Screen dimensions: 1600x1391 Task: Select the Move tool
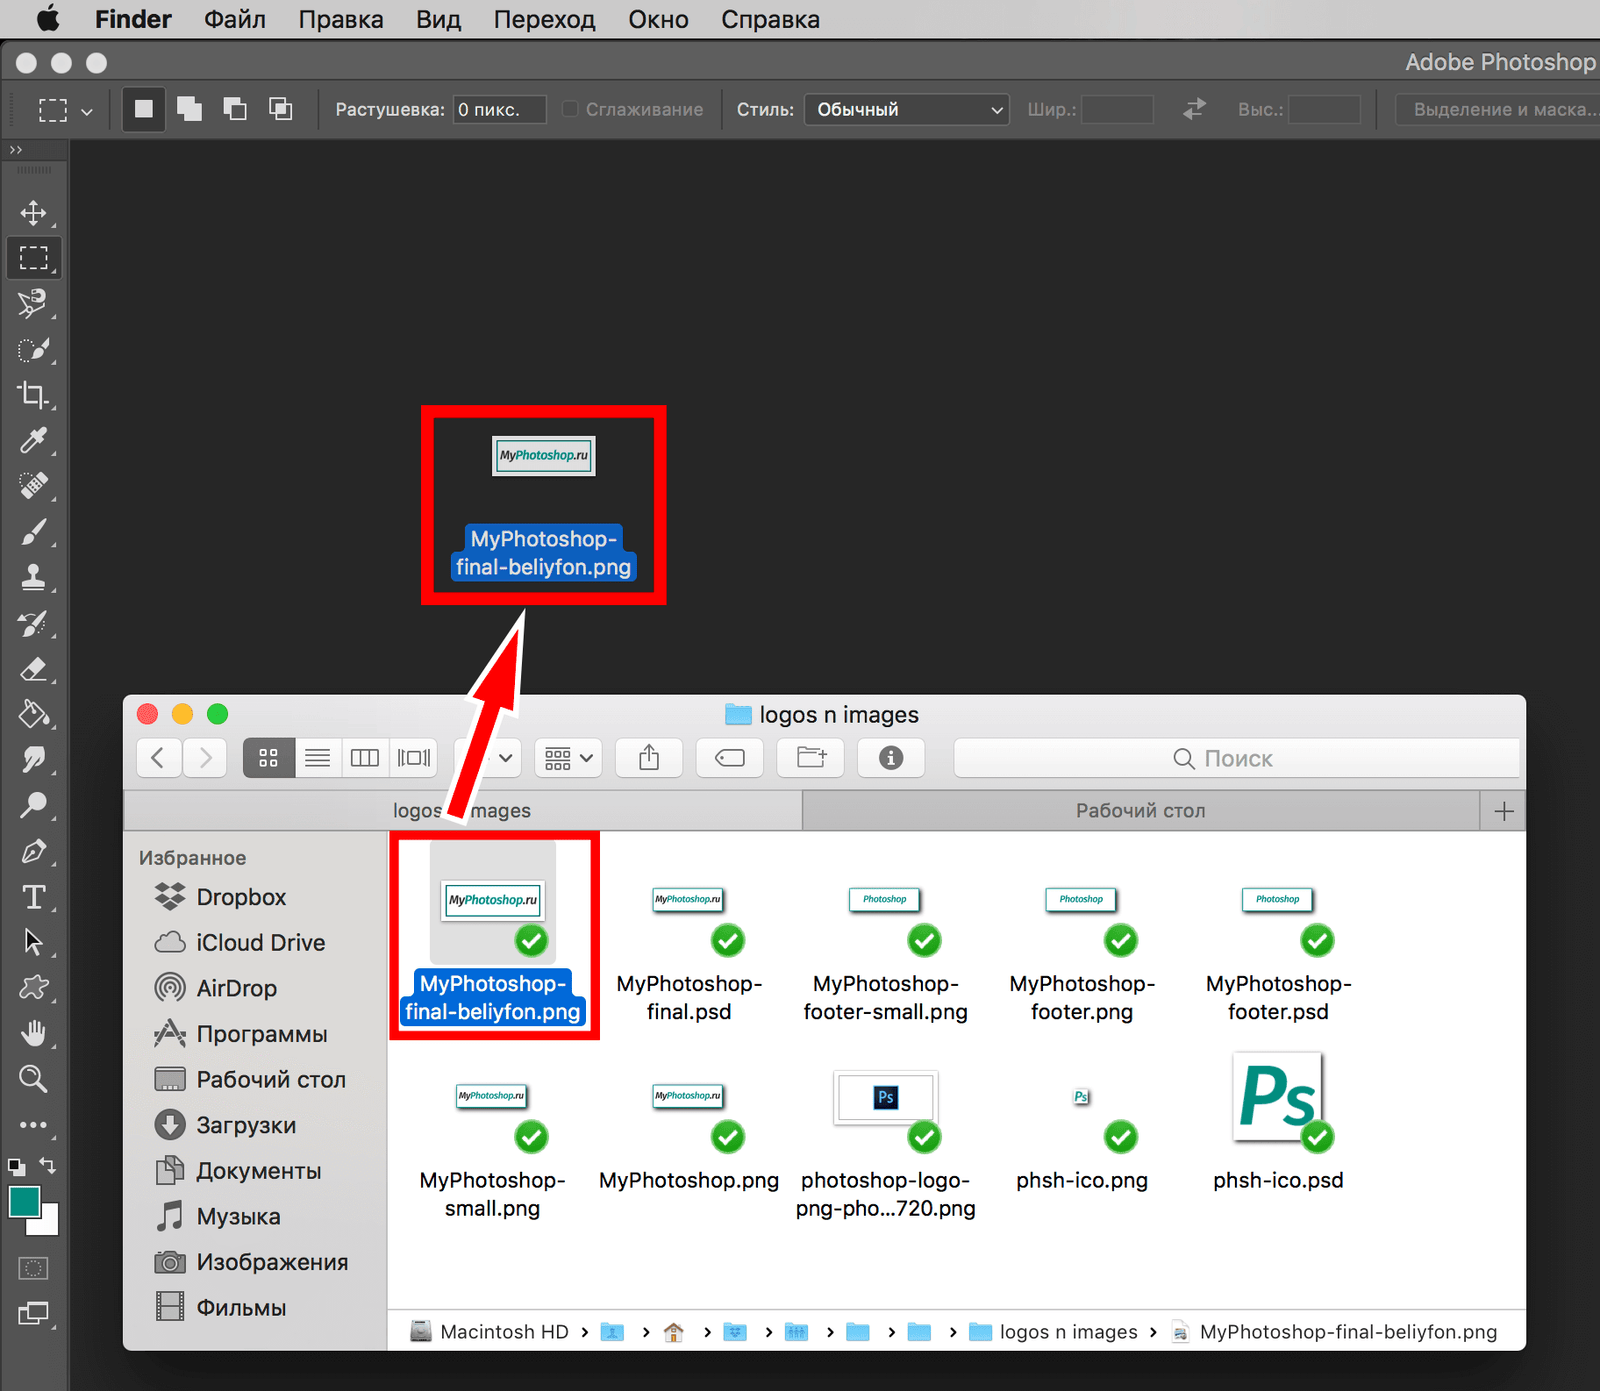(33, 213)
